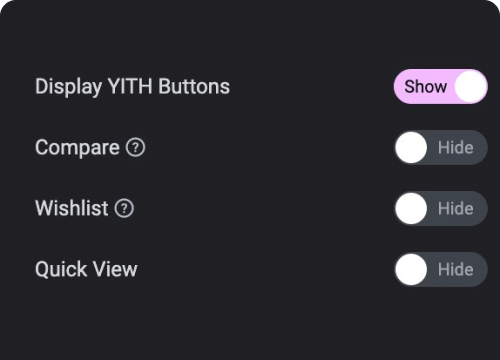Click the Compare label text

coord(77,148)
